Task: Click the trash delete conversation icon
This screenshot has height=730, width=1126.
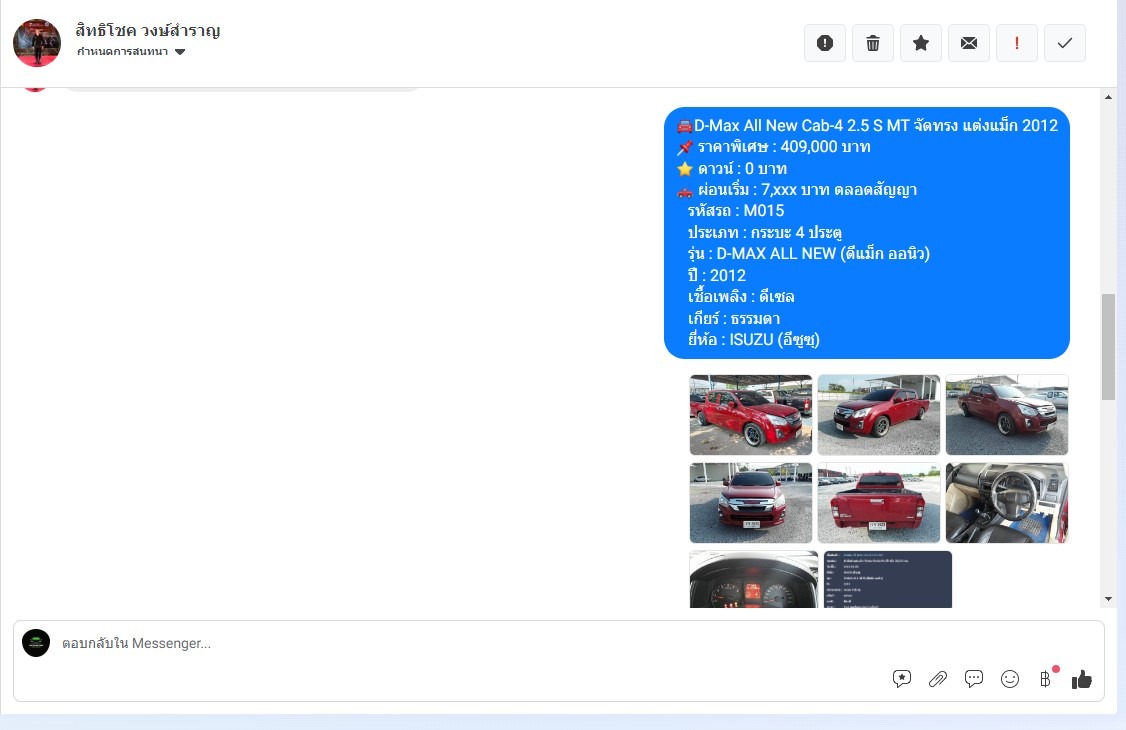Action: tap(873, 43)
